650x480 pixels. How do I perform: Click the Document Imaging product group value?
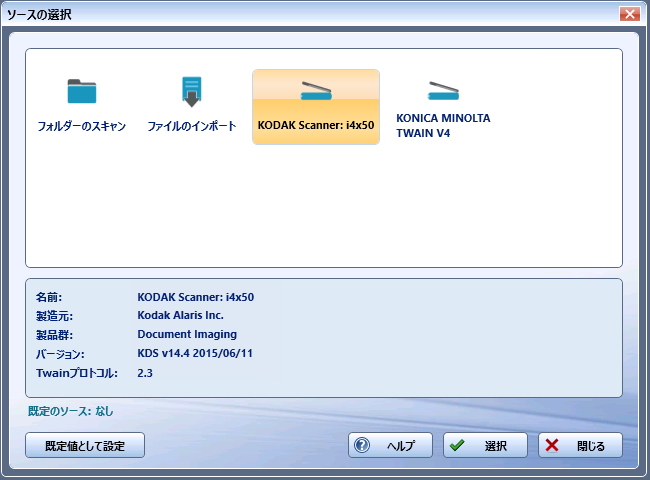tap(187, 335)
